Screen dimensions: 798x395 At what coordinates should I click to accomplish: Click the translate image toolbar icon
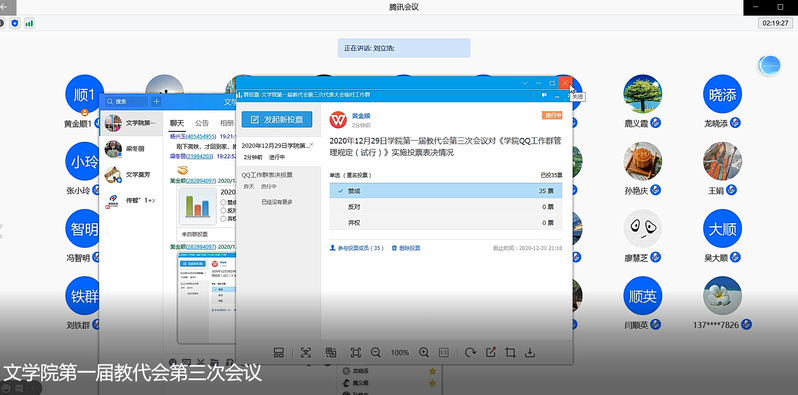click(x=331, y=352)
